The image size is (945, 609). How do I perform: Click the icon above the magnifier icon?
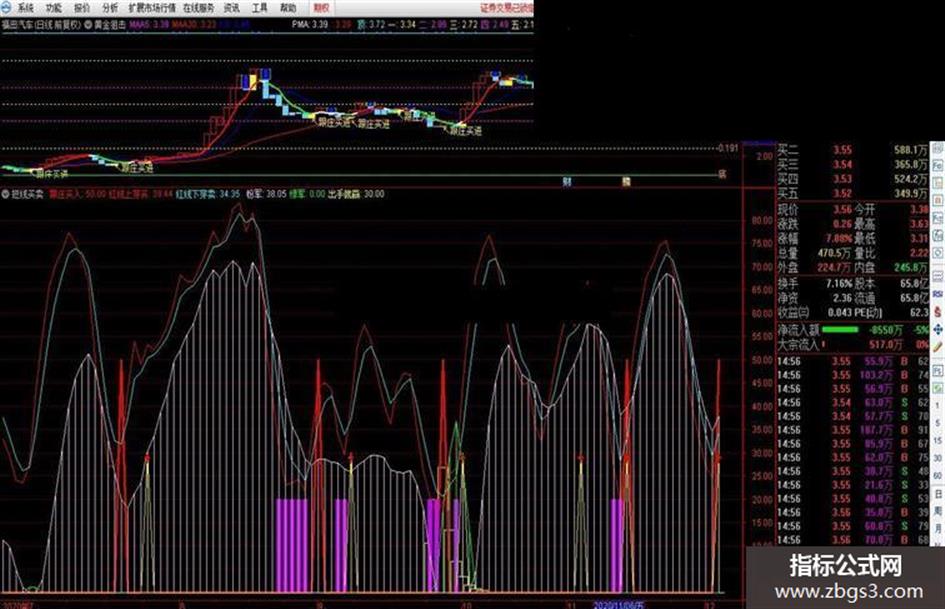(x=938, y=236)
